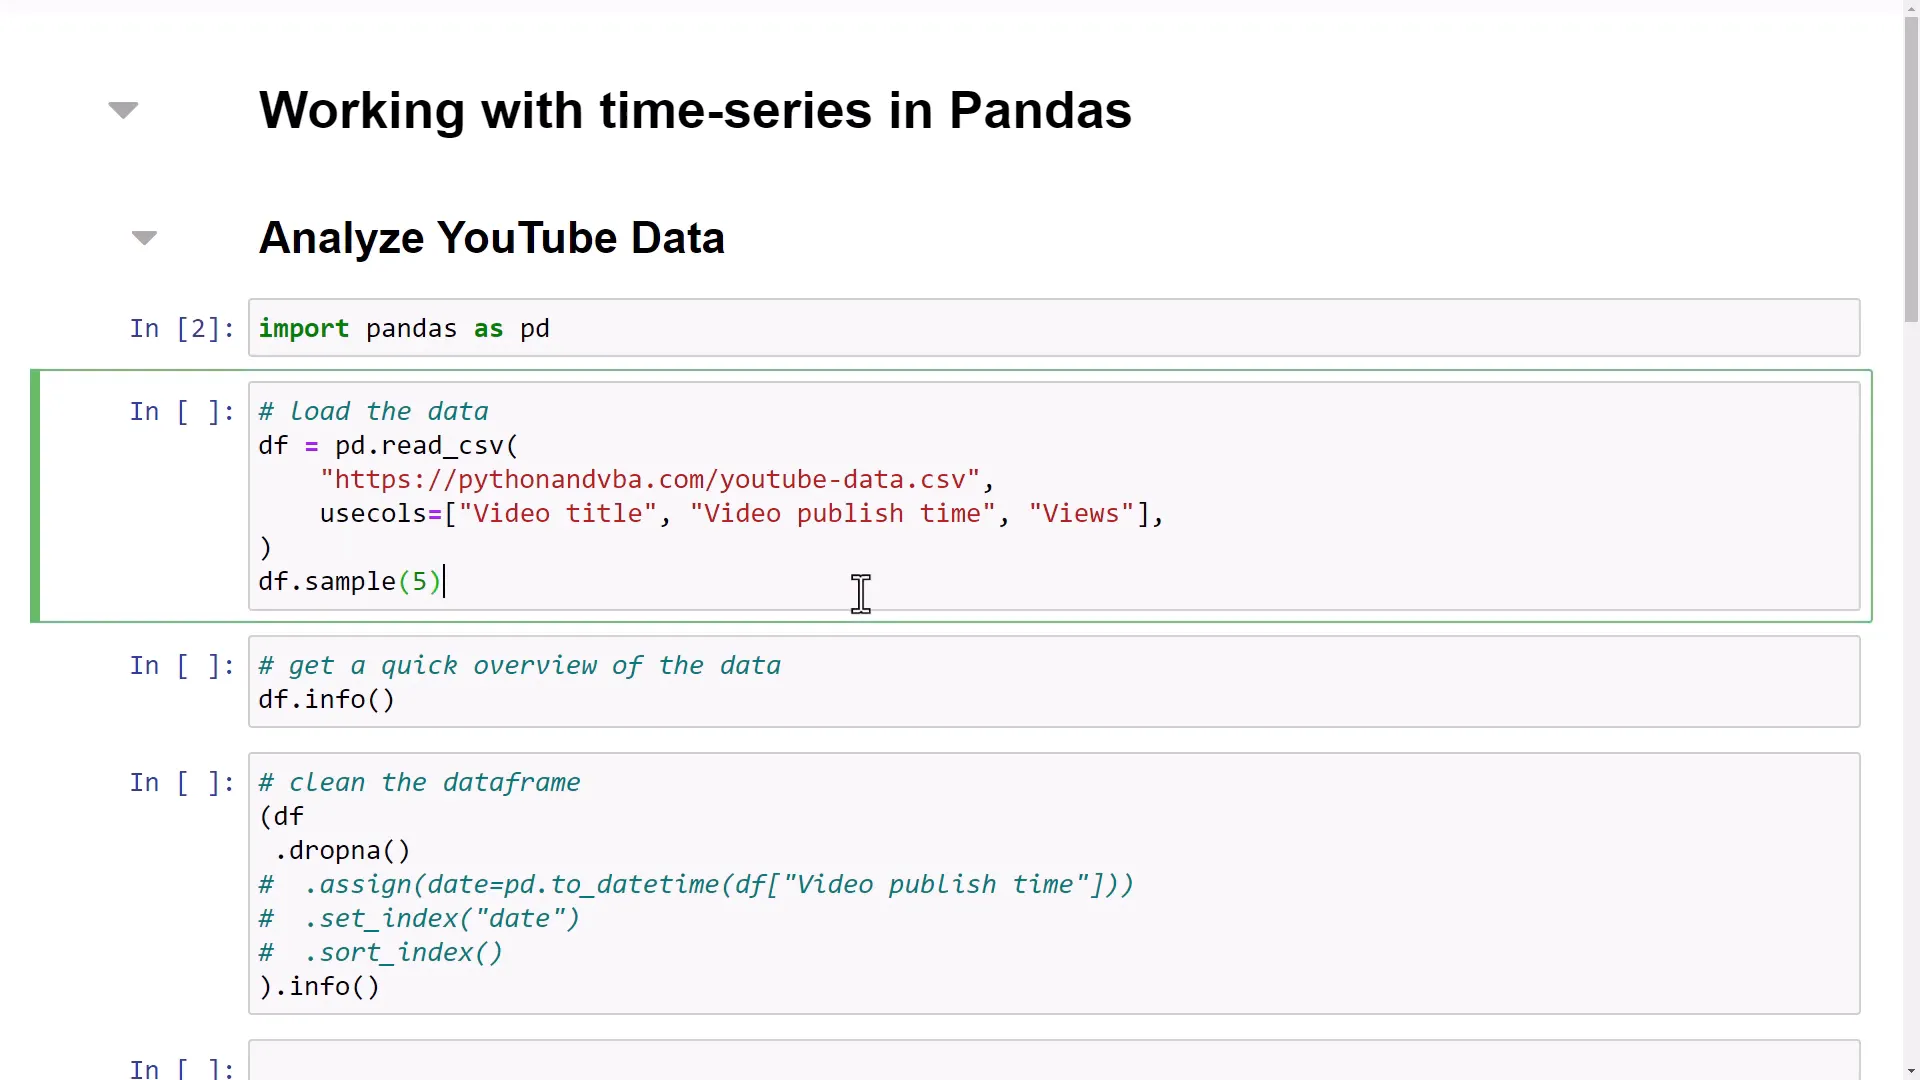The width and height of the screenshot is (1920, 1080).
Task: Collapse the 'Analyze YouTube Data' section
Action: click(x=144, y=237)
